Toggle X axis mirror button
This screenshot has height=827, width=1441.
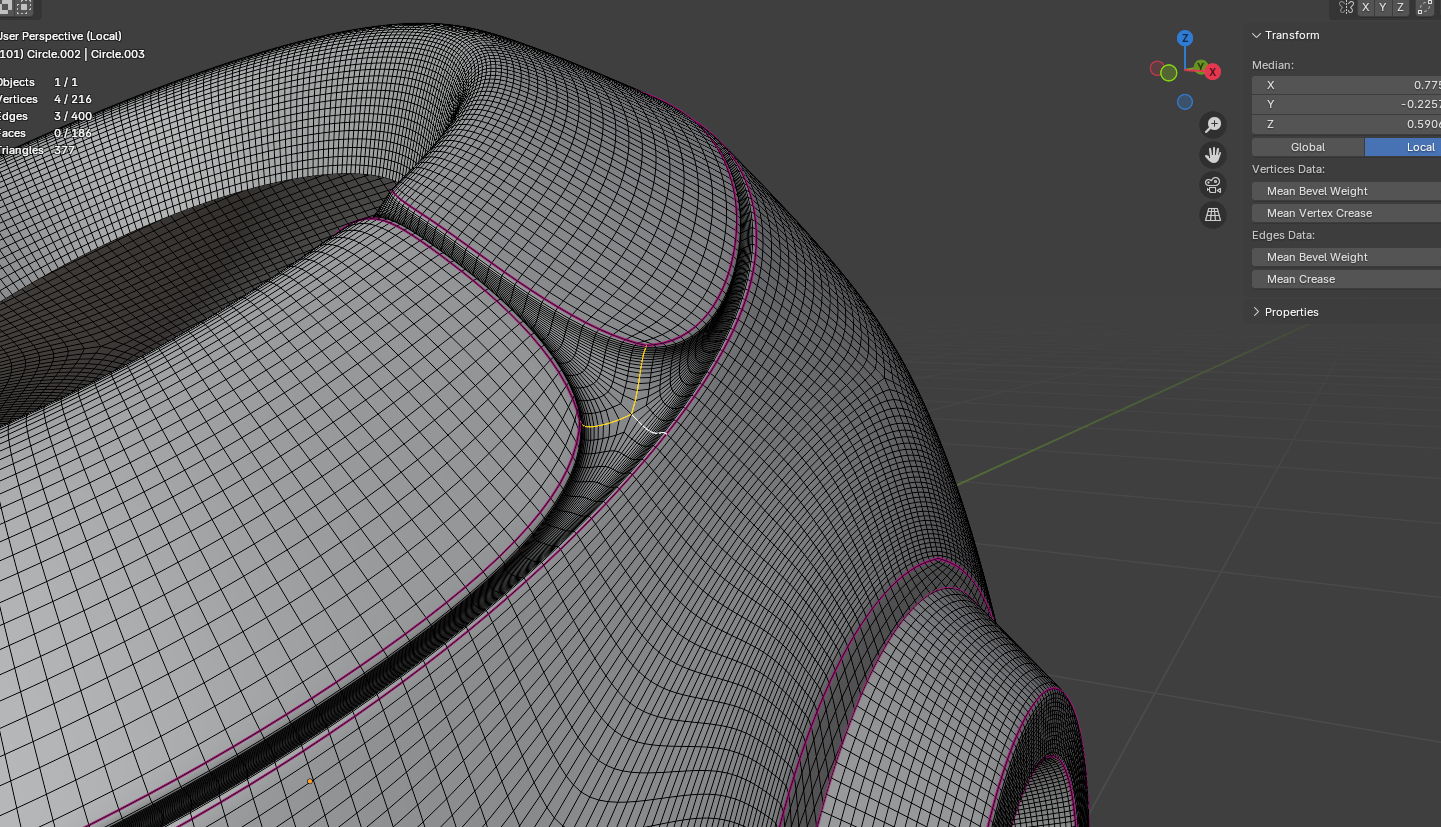pos(1366,7)
